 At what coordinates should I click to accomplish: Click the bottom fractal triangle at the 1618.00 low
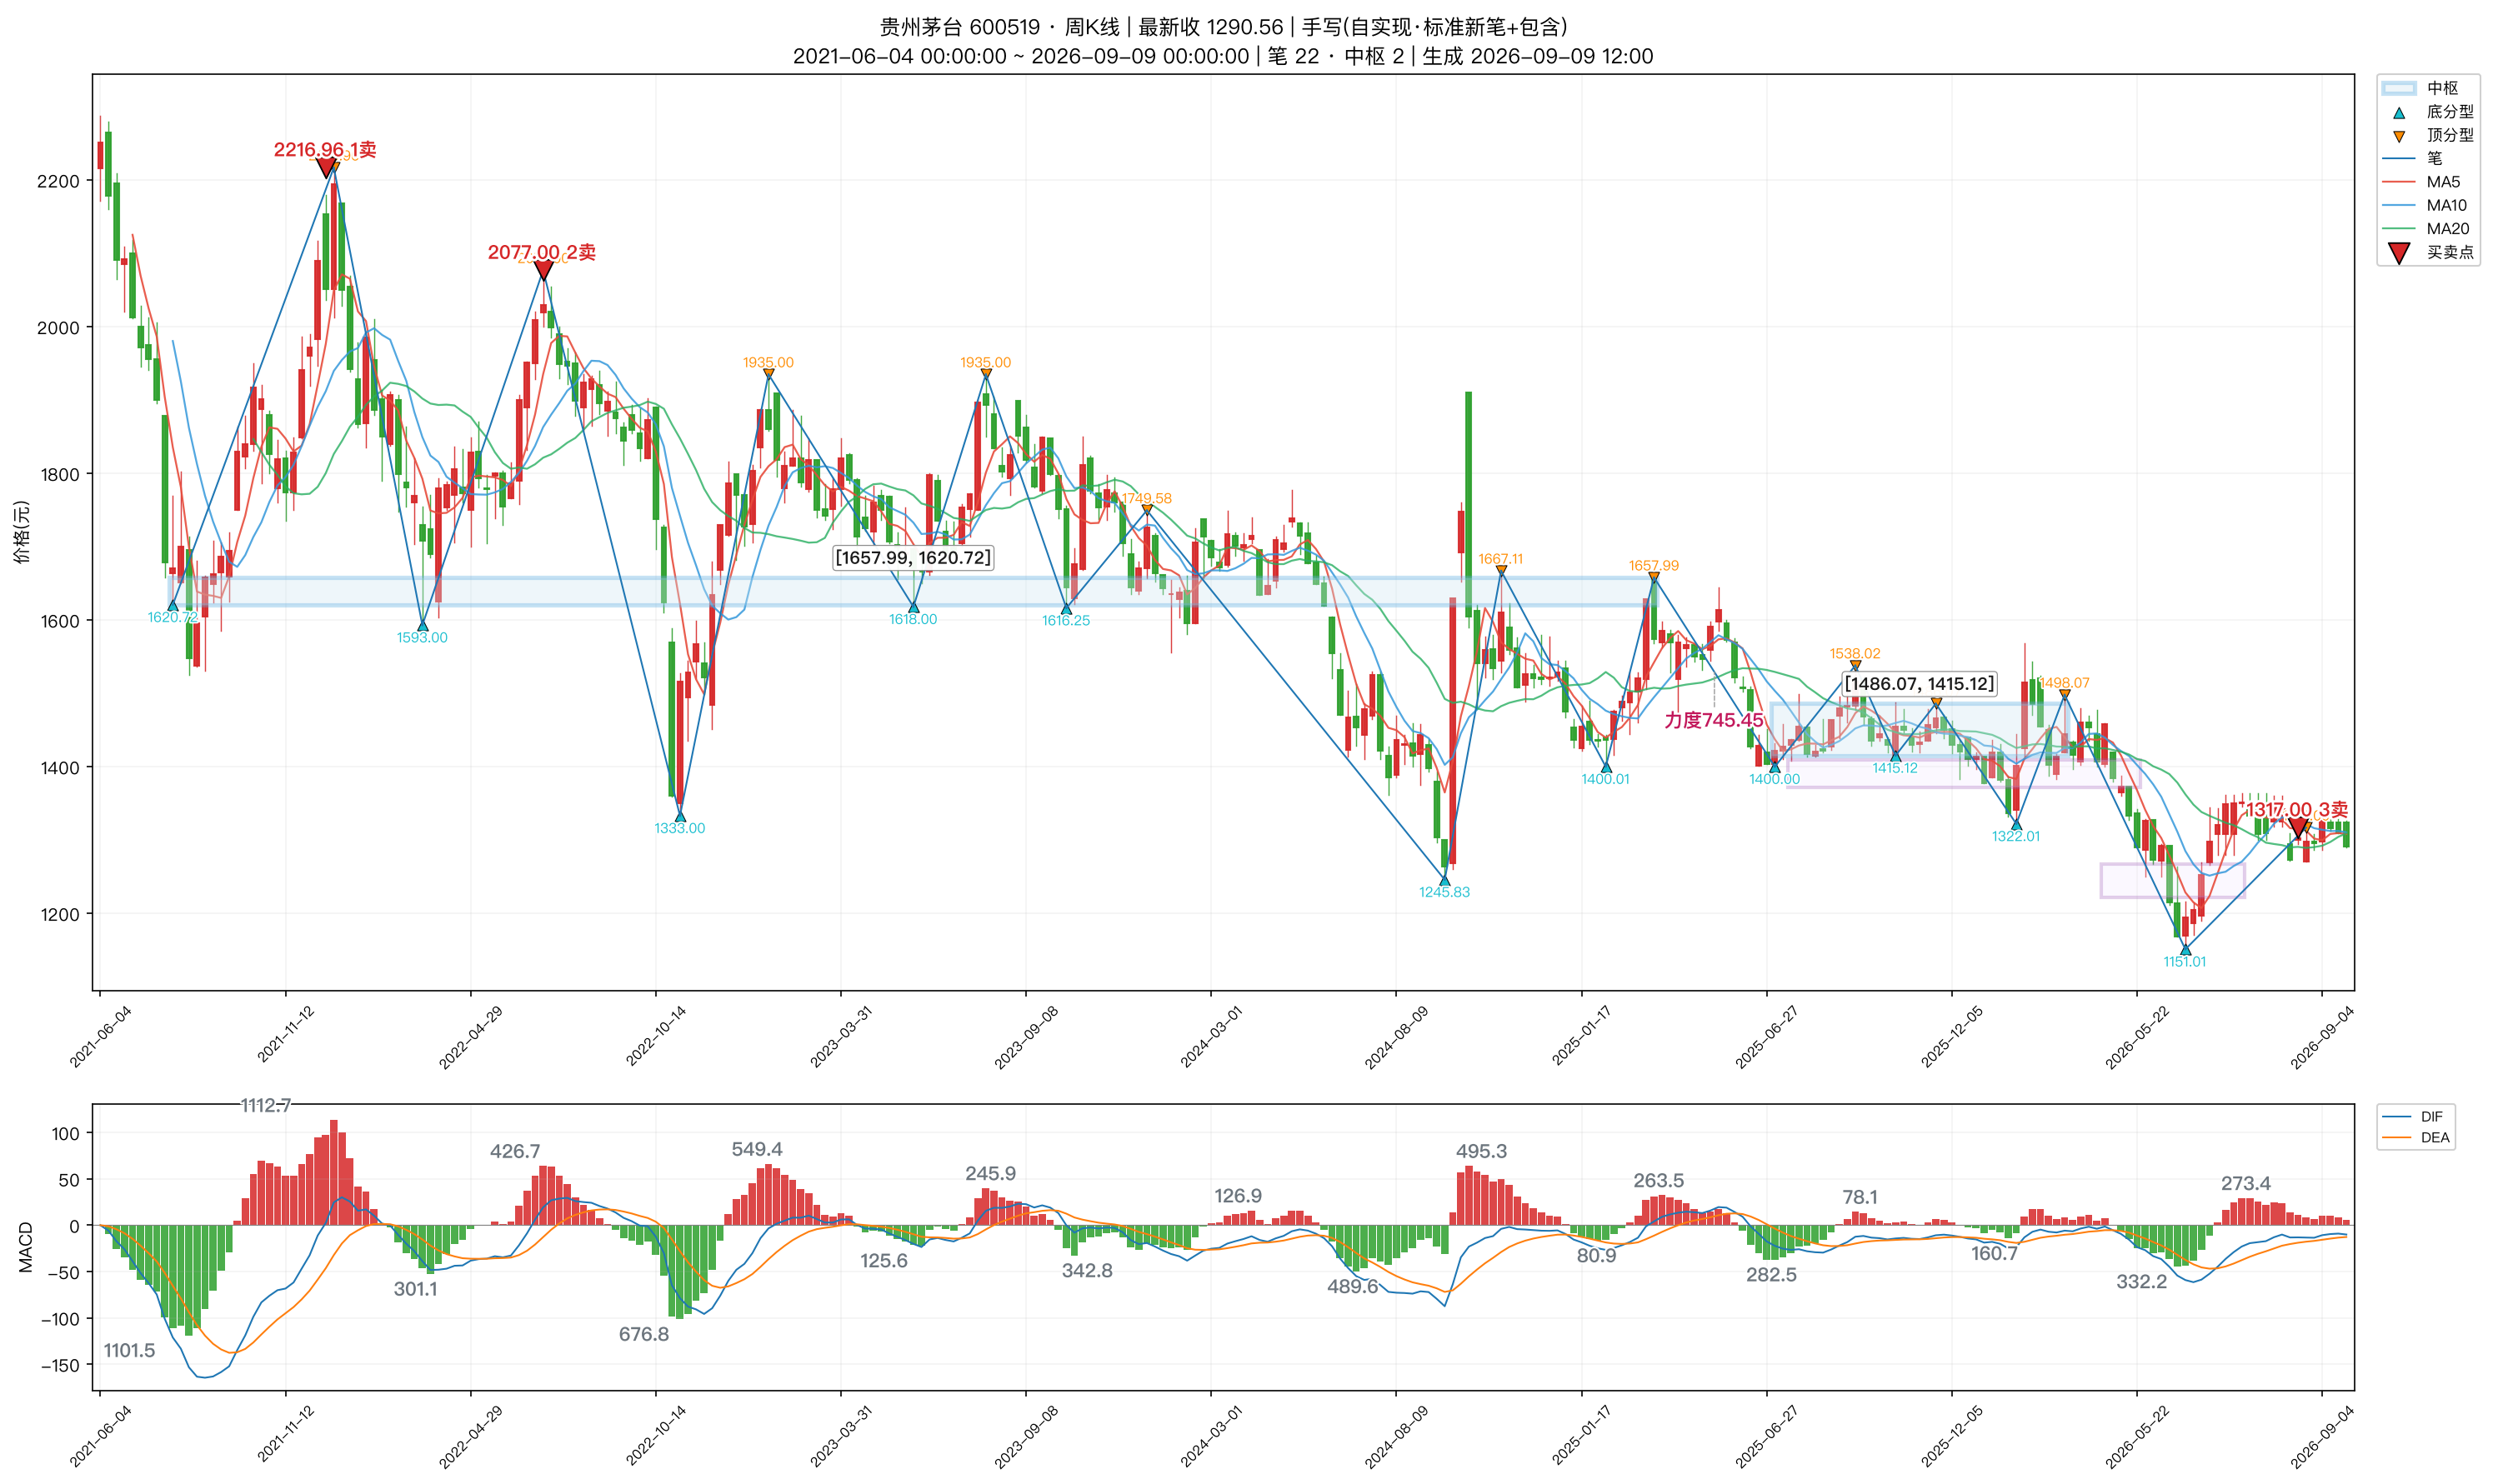[913, 607]
